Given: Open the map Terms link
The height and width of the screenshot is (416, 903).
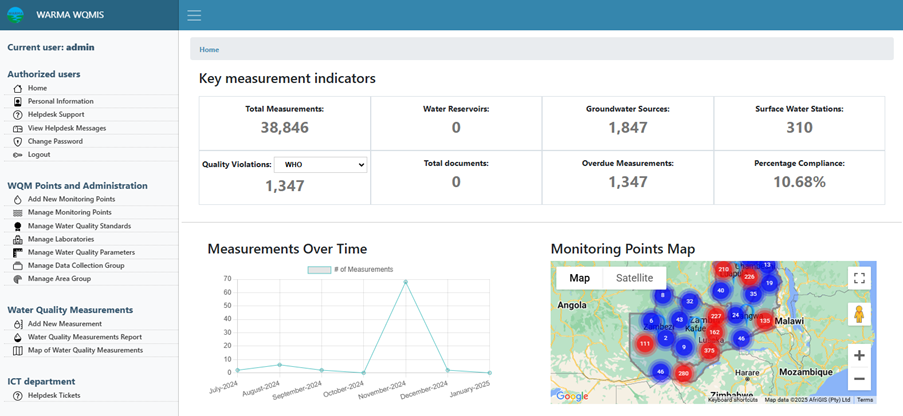Looking at the screenshot, I should click(x=864, y=400).
